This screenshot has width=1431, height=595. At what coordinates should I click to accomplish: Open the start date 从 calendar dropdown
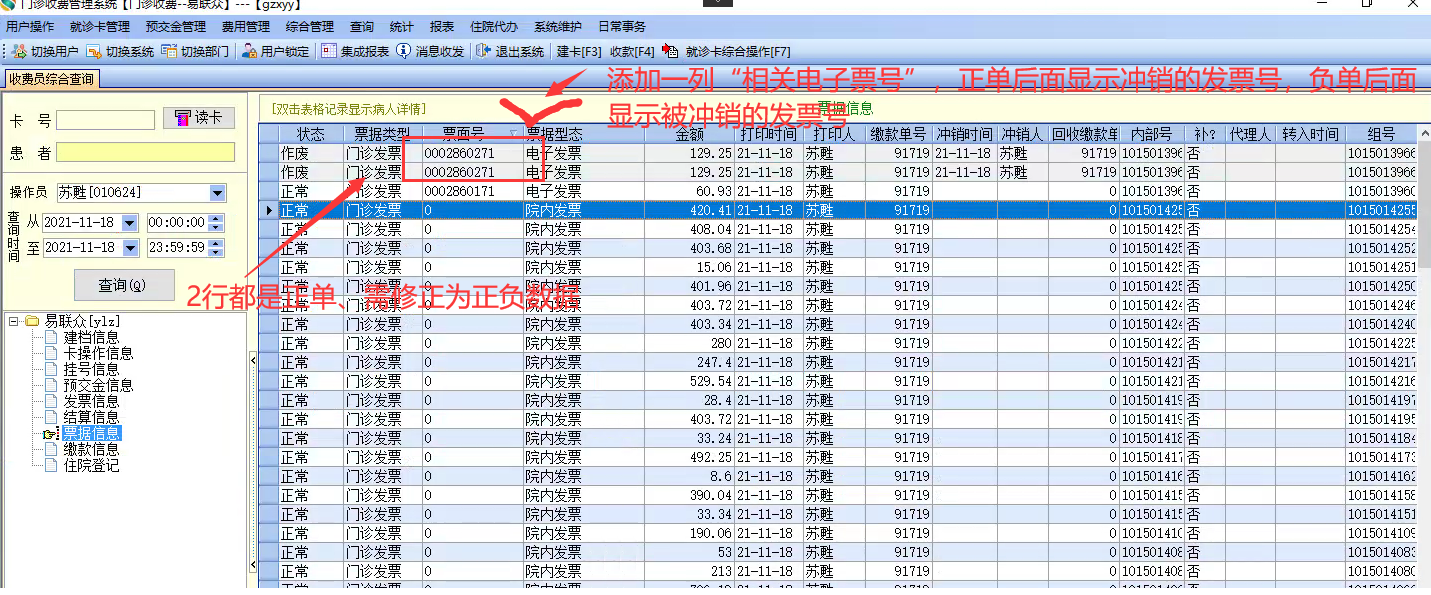(x=130, y=223)
